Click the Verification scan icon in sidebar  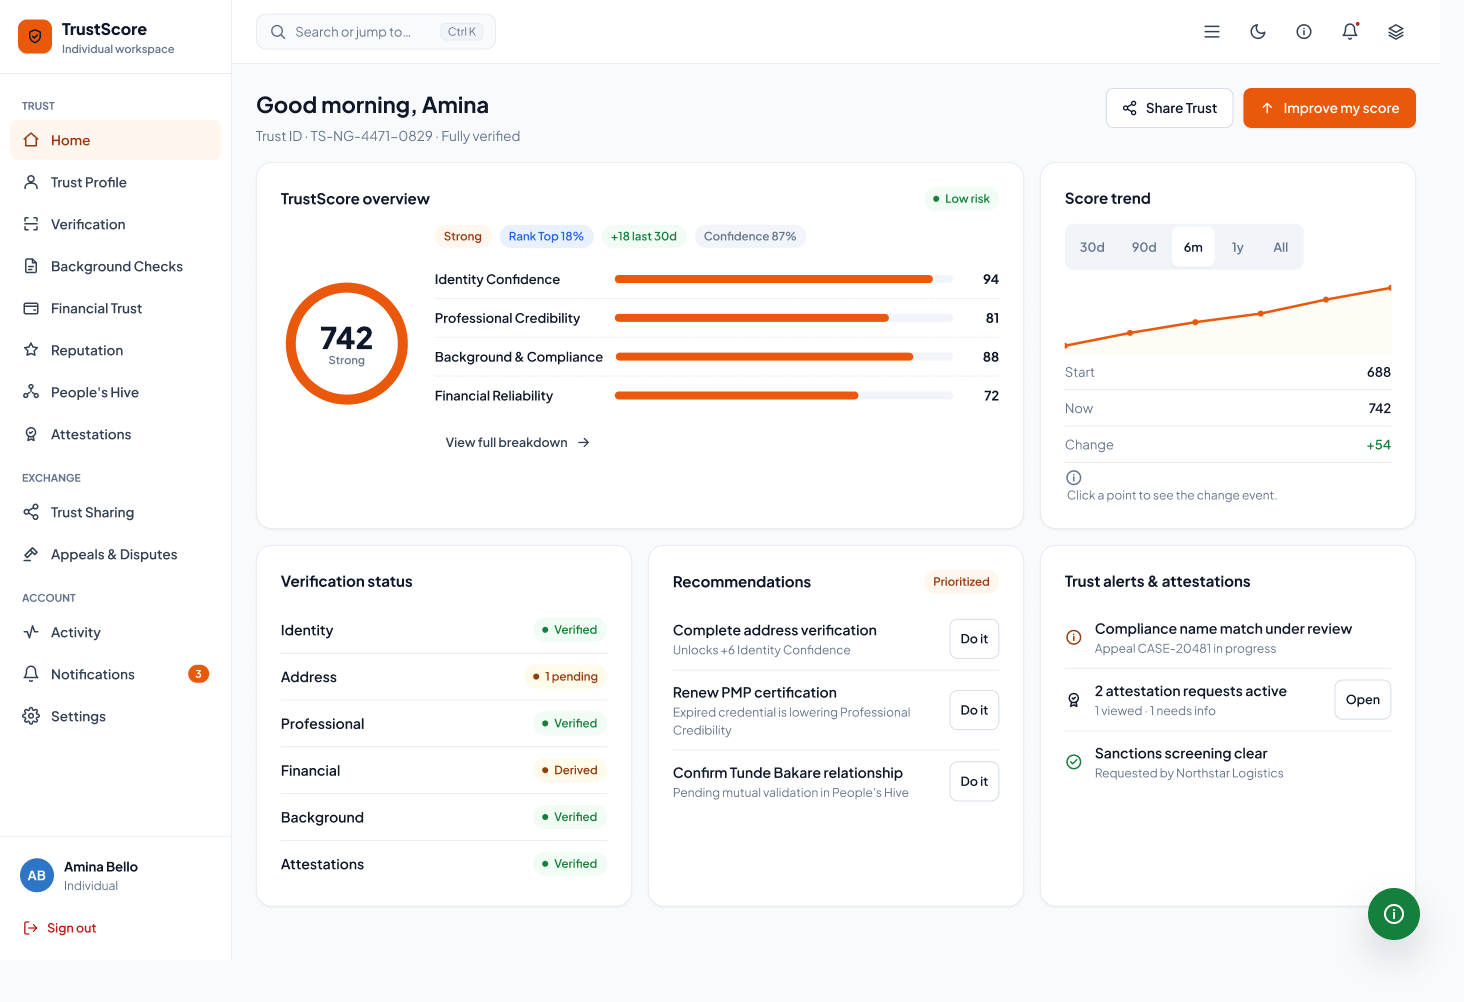click(x=31, y=224)
